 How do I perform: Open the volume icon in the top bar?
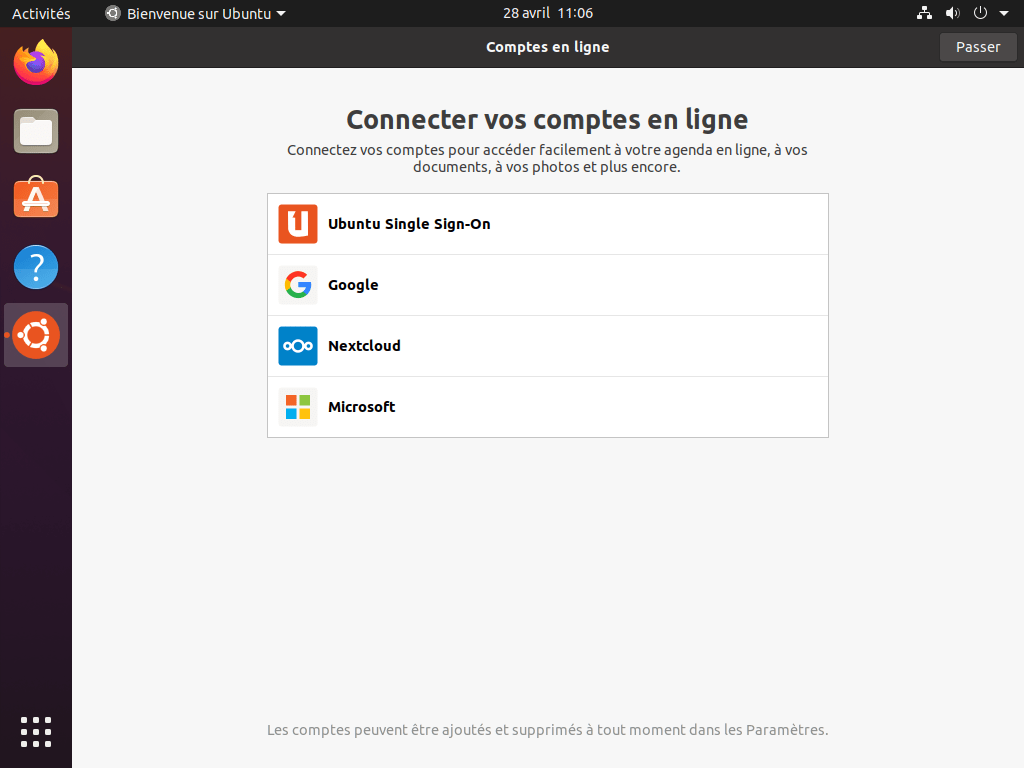(x=953, y=13)
